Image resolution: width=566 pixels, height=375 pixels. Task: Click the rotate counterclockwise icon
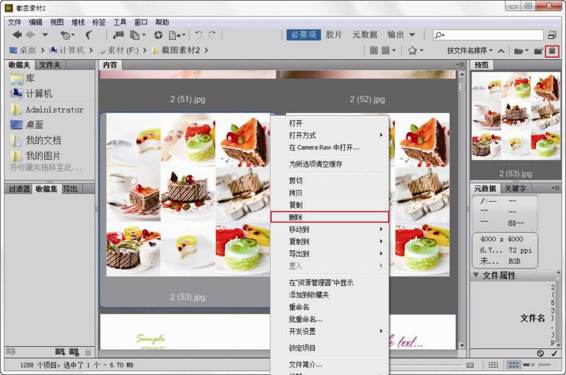pos(198,35)
